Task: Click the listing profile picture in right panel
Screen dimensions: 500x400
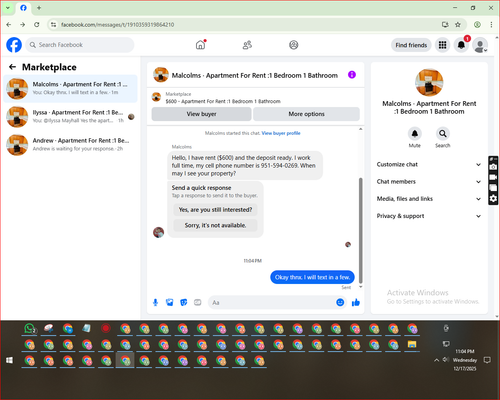Action: 429,82
